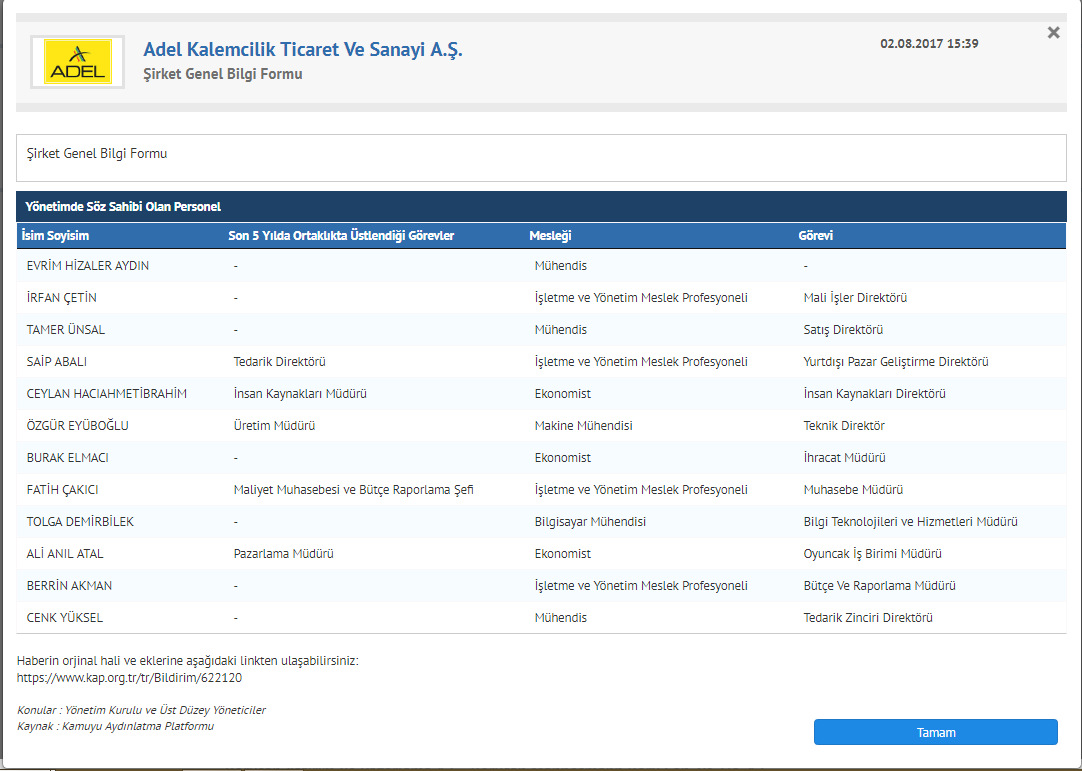This screenshot has width=1082, height=771.
Task: Select the name SAİP ABALI
Action: [57, 362]
